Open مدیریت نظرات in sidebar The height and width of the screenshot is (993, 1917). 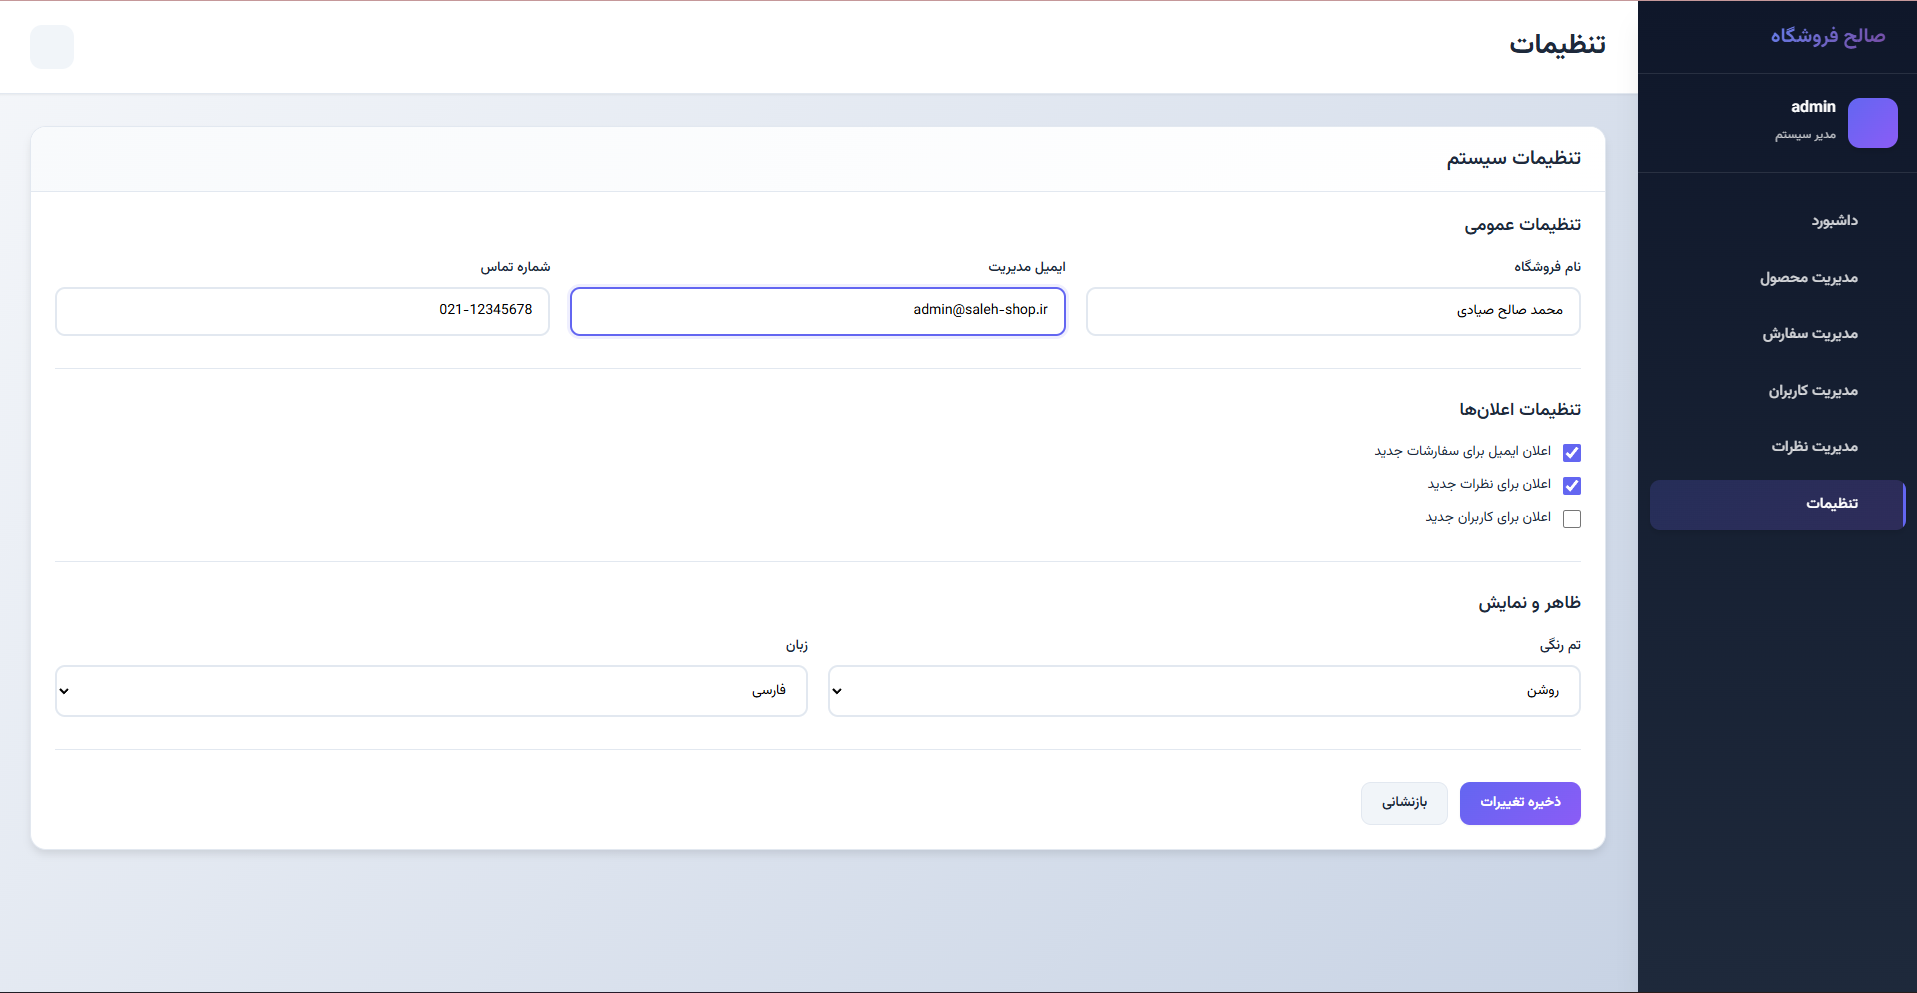click(1814, 447)
